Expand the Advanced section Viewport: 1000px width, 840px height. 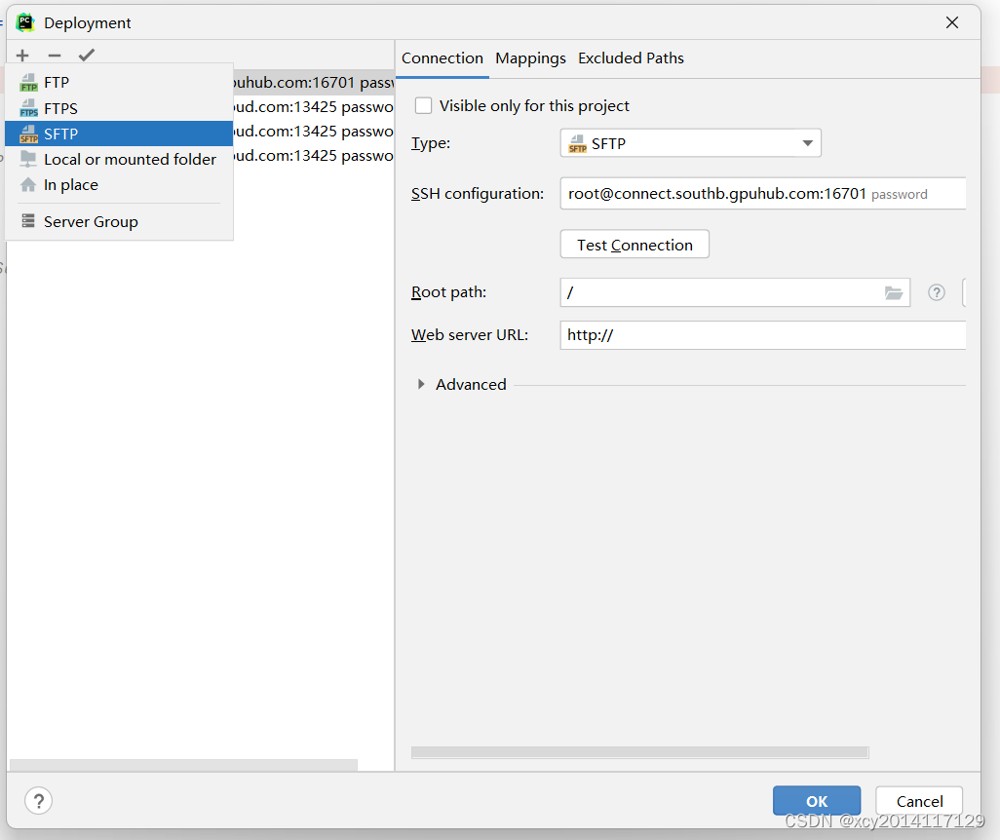pyautogui.click(x=421, y=384)
